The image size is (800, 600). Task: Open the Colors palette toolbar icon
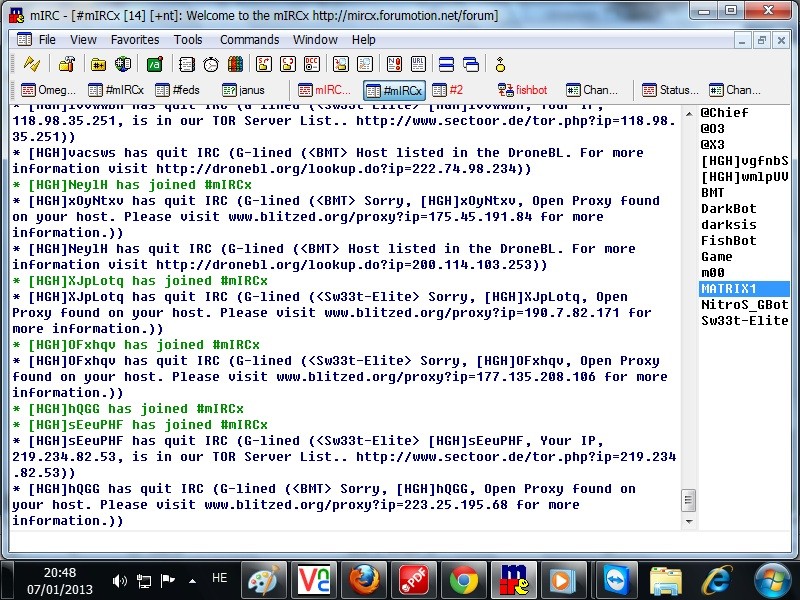pyautogui.click(x=235, y=64)
